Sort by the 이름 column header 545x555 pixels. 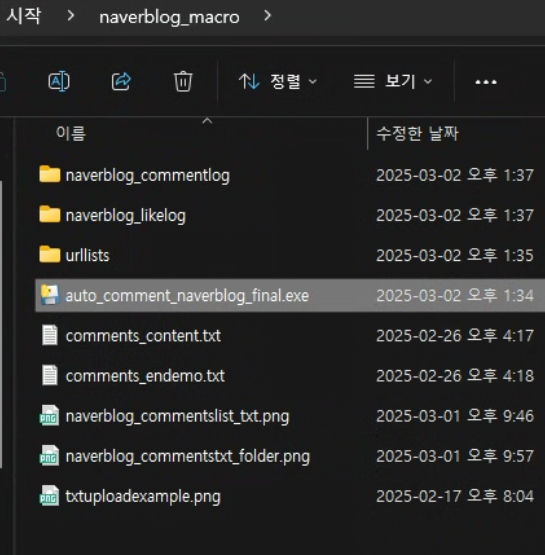point(71,133)
